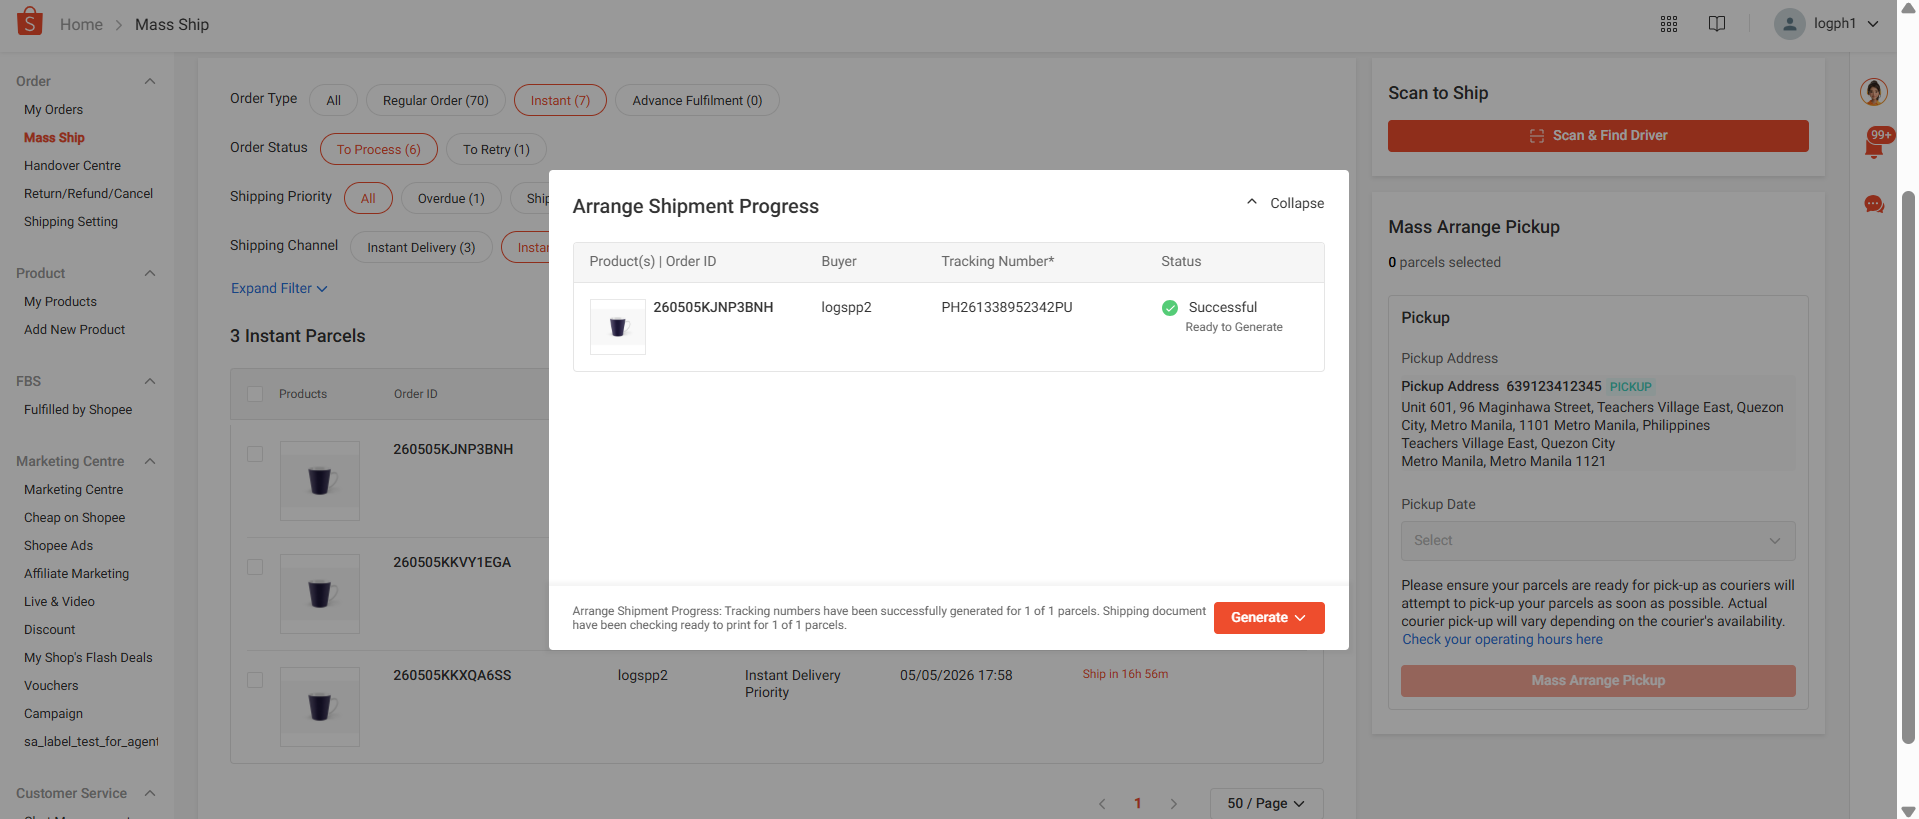Click Mass Arrange Pickup button
The height and width of the screenshot is (819, 1919).
pyautogui.click(x=1598, y=681)
